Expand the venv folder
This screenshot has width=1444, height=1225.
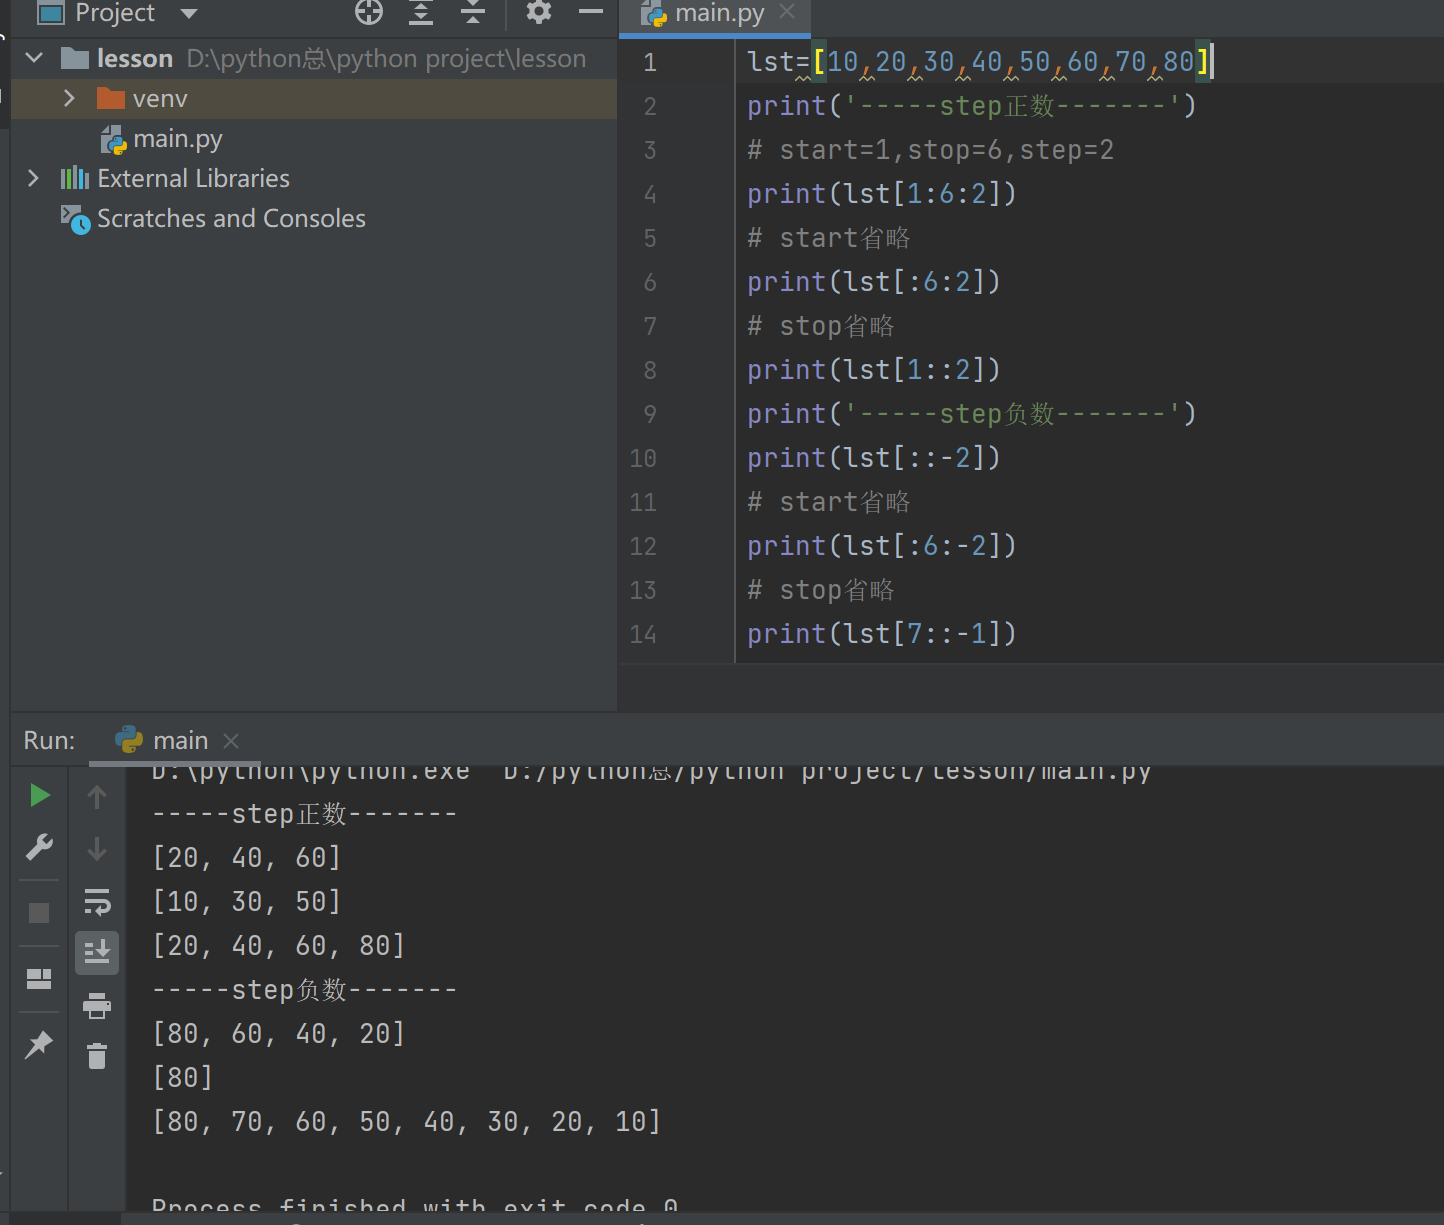[69, 98]
